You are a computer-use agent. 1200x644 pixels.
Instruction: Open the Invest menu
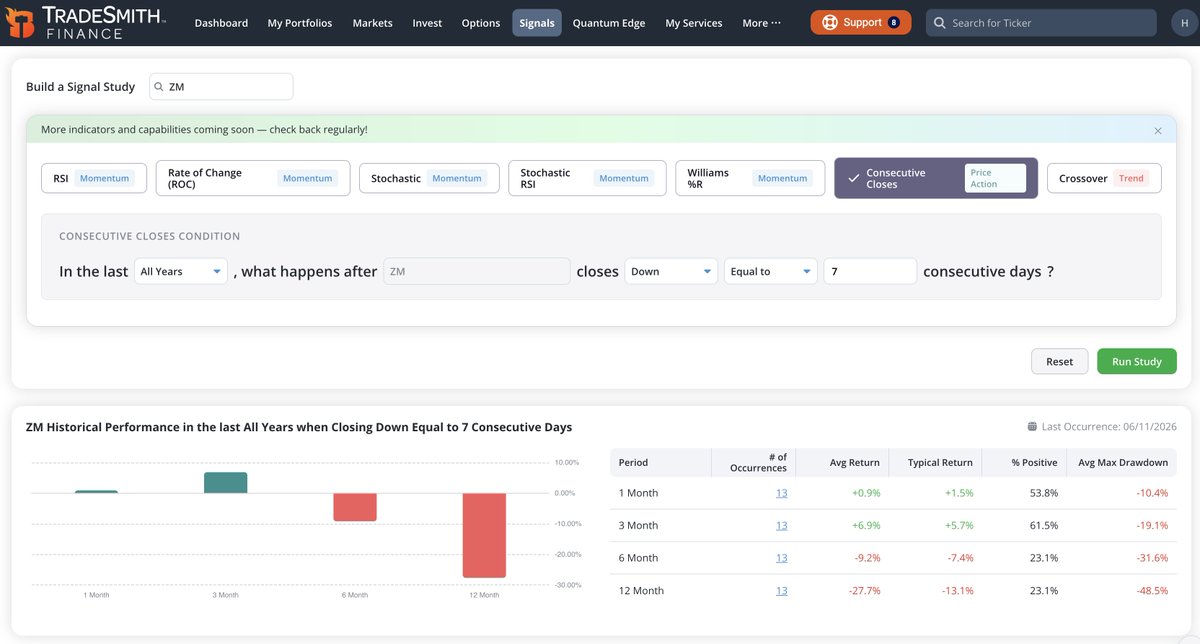coord(427,23)
